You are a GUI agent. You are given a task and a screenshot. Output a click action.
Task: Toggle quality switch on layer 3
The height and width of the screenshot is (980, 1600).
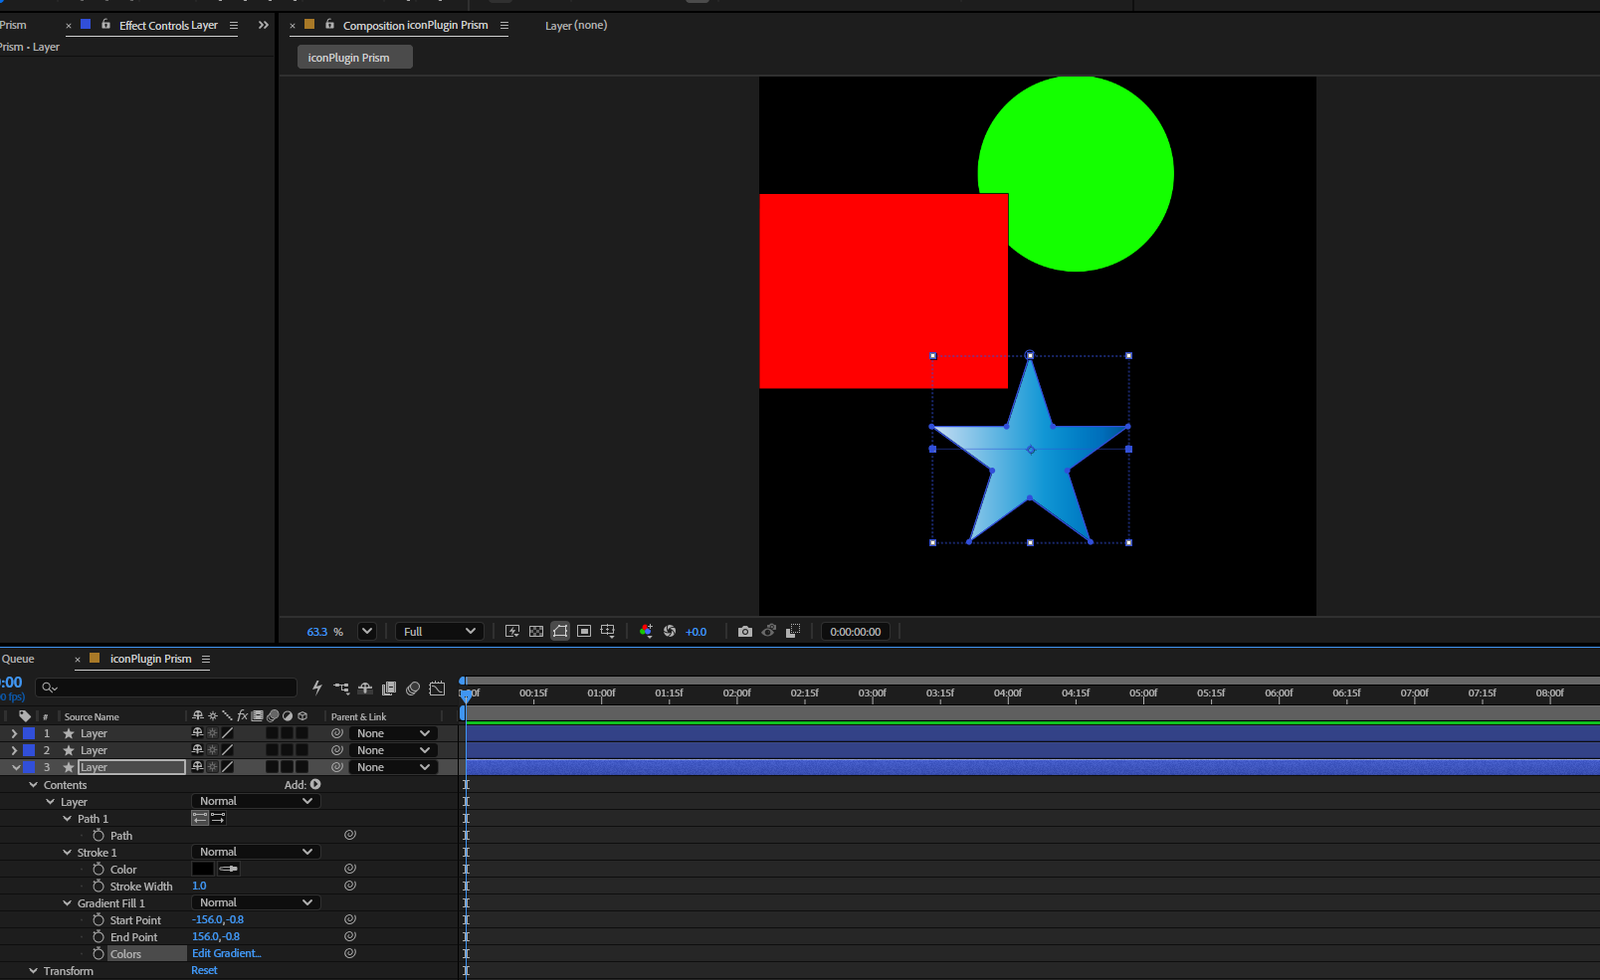(227, 767)
